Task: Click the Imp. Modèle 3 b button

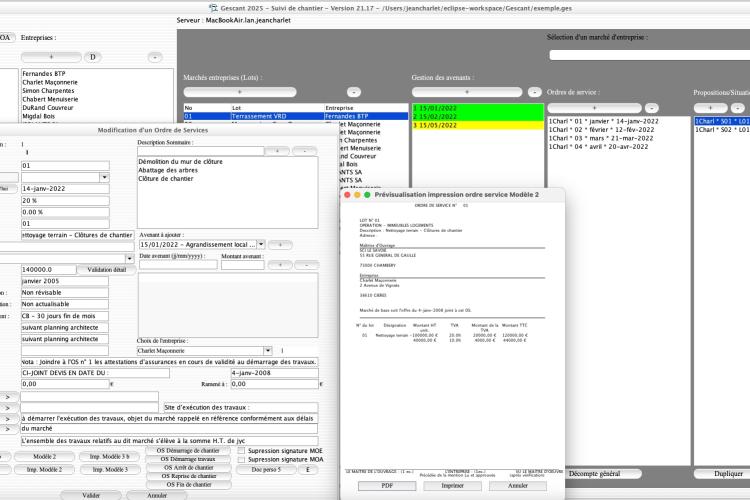Action: [x=110, y=457]
